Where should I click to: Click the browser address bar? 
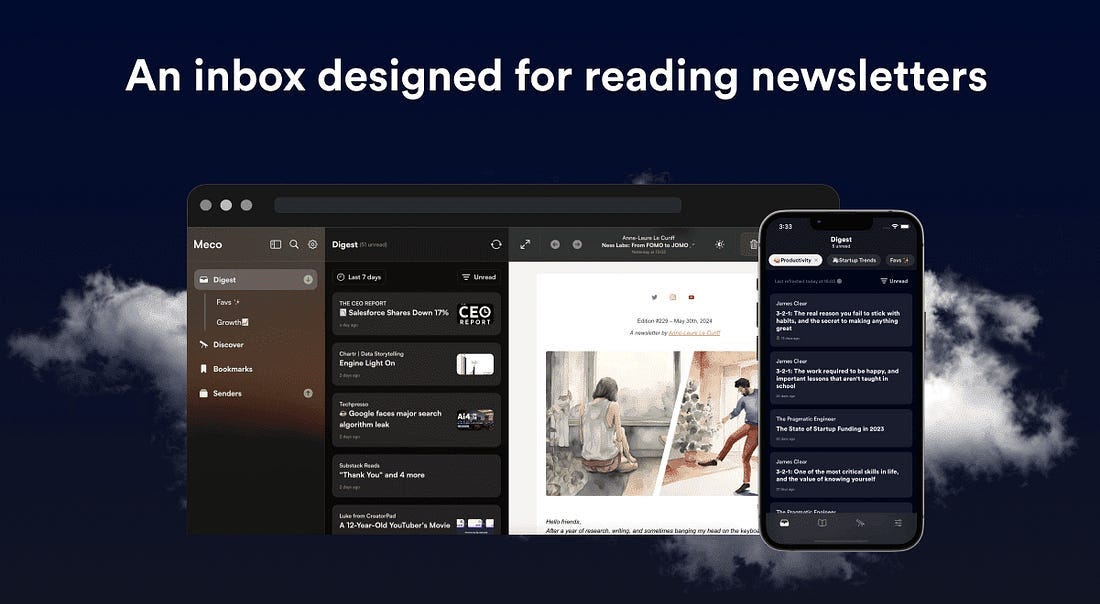[478, 205]
